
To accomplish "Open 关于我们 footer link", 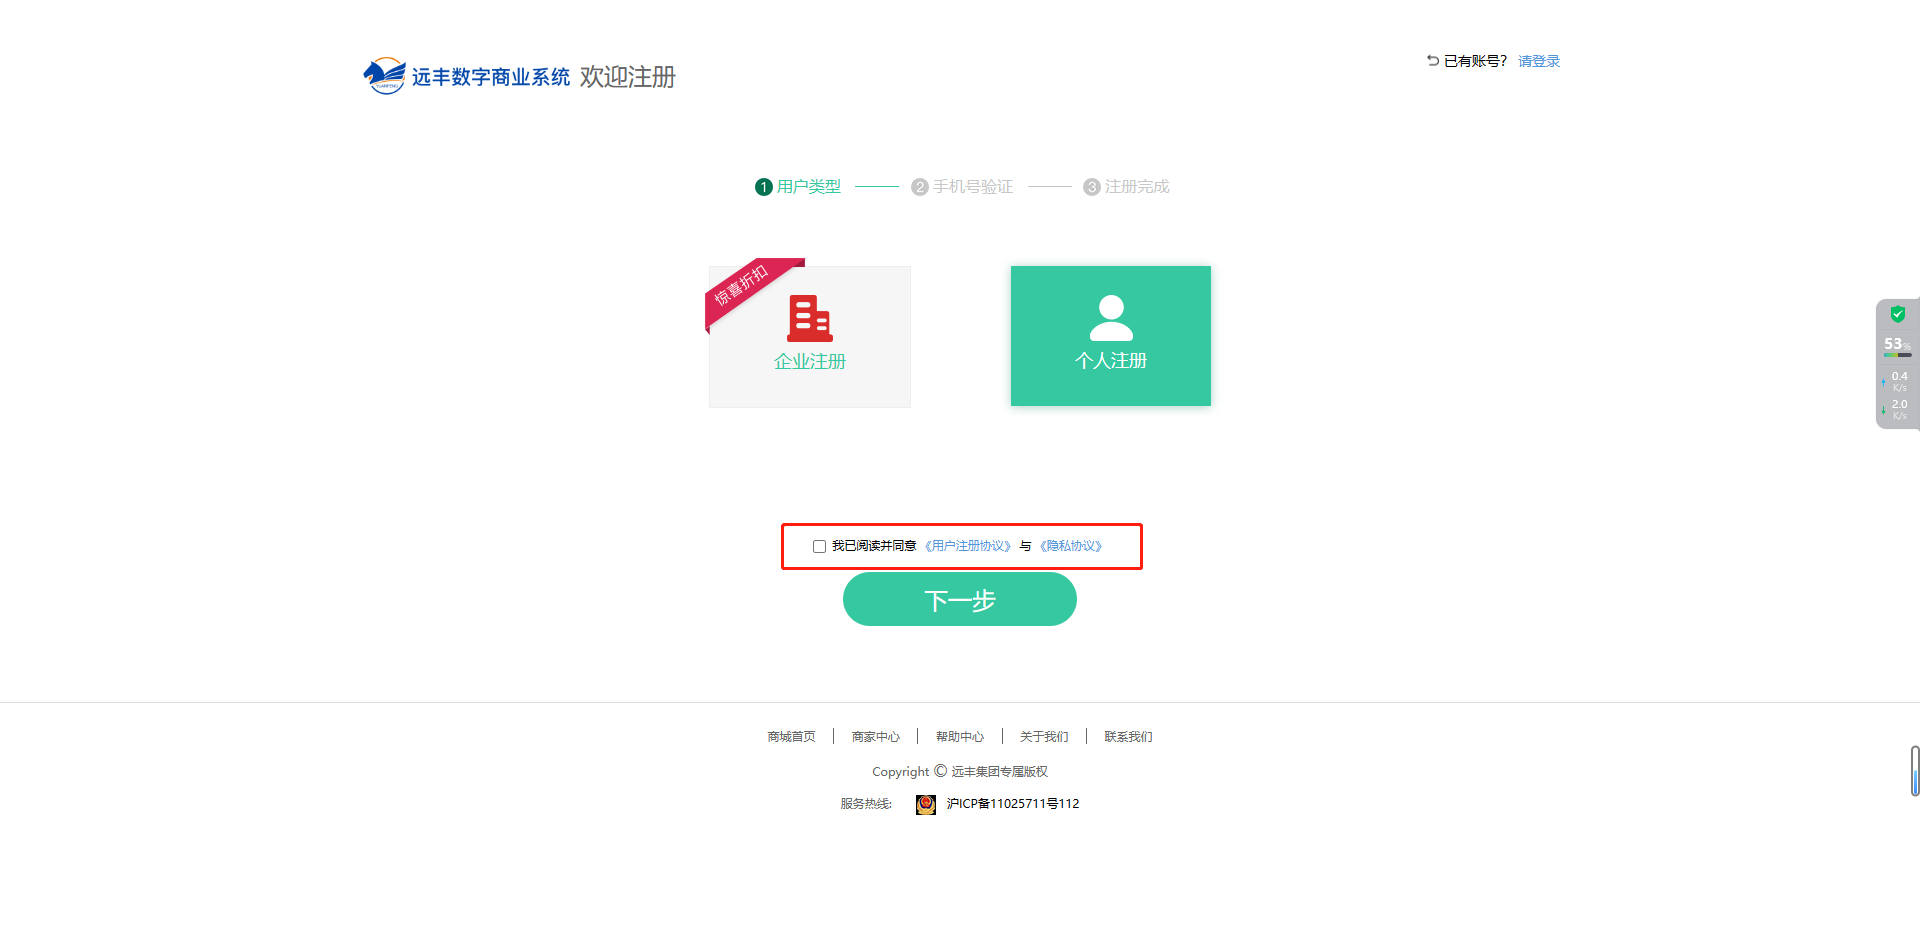I will pos(1044,737).
